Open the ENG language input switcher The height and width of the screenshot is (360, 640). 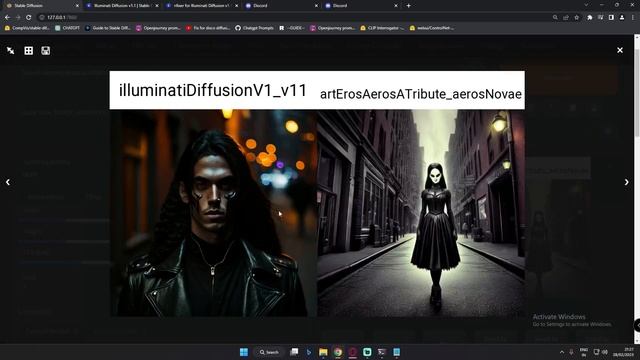pos(584,352)
